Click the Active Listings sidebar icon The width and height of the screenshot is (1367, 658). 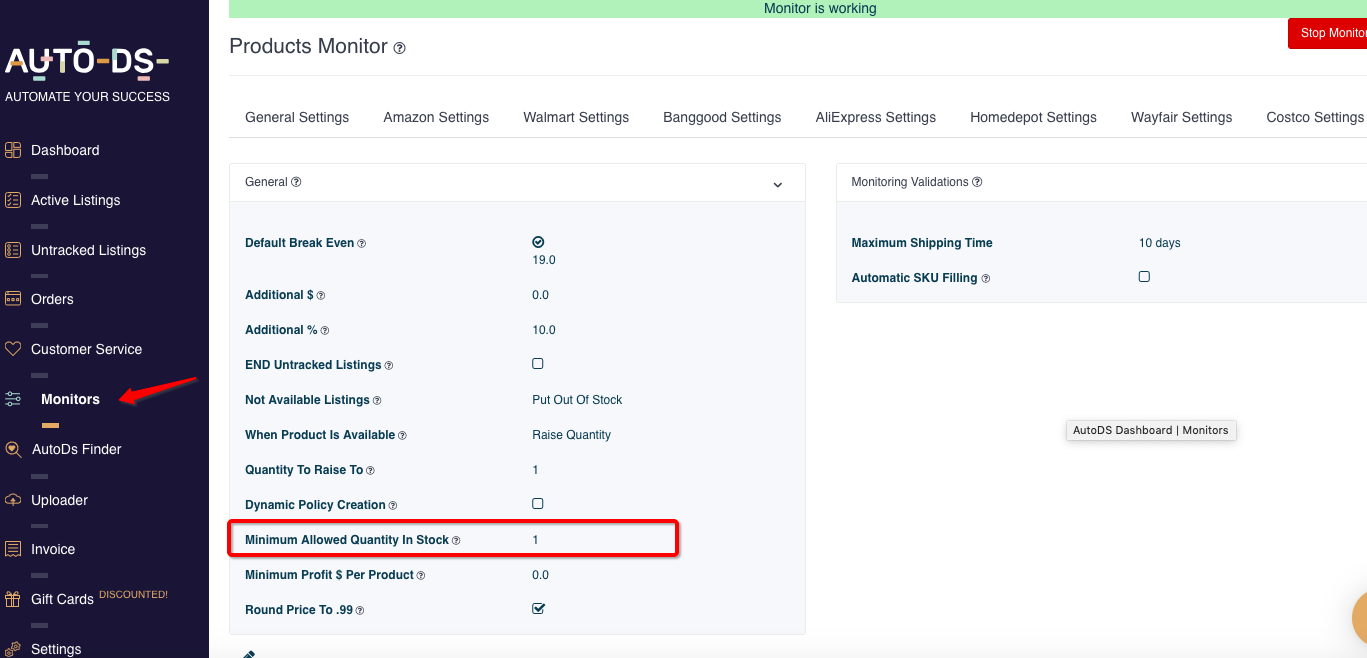click(13, 200)
